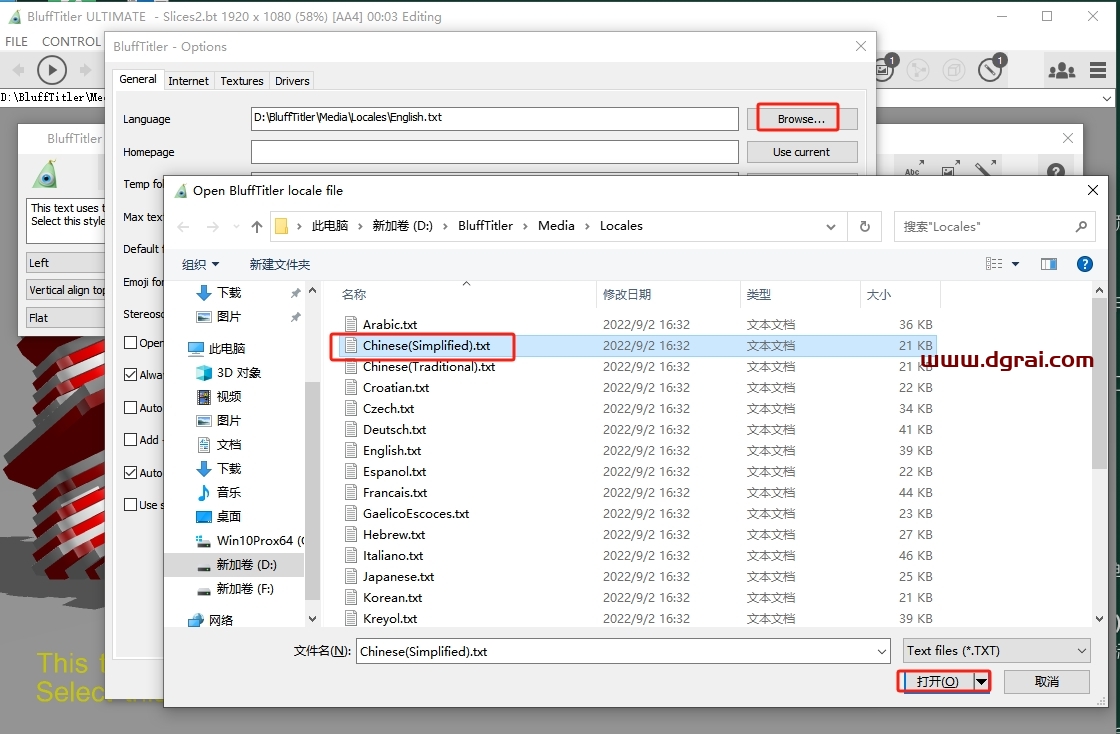The image size is (1120, 734).
Task: Click the help question mark in BluffTitler panel
Action: tap(1056, 171)
